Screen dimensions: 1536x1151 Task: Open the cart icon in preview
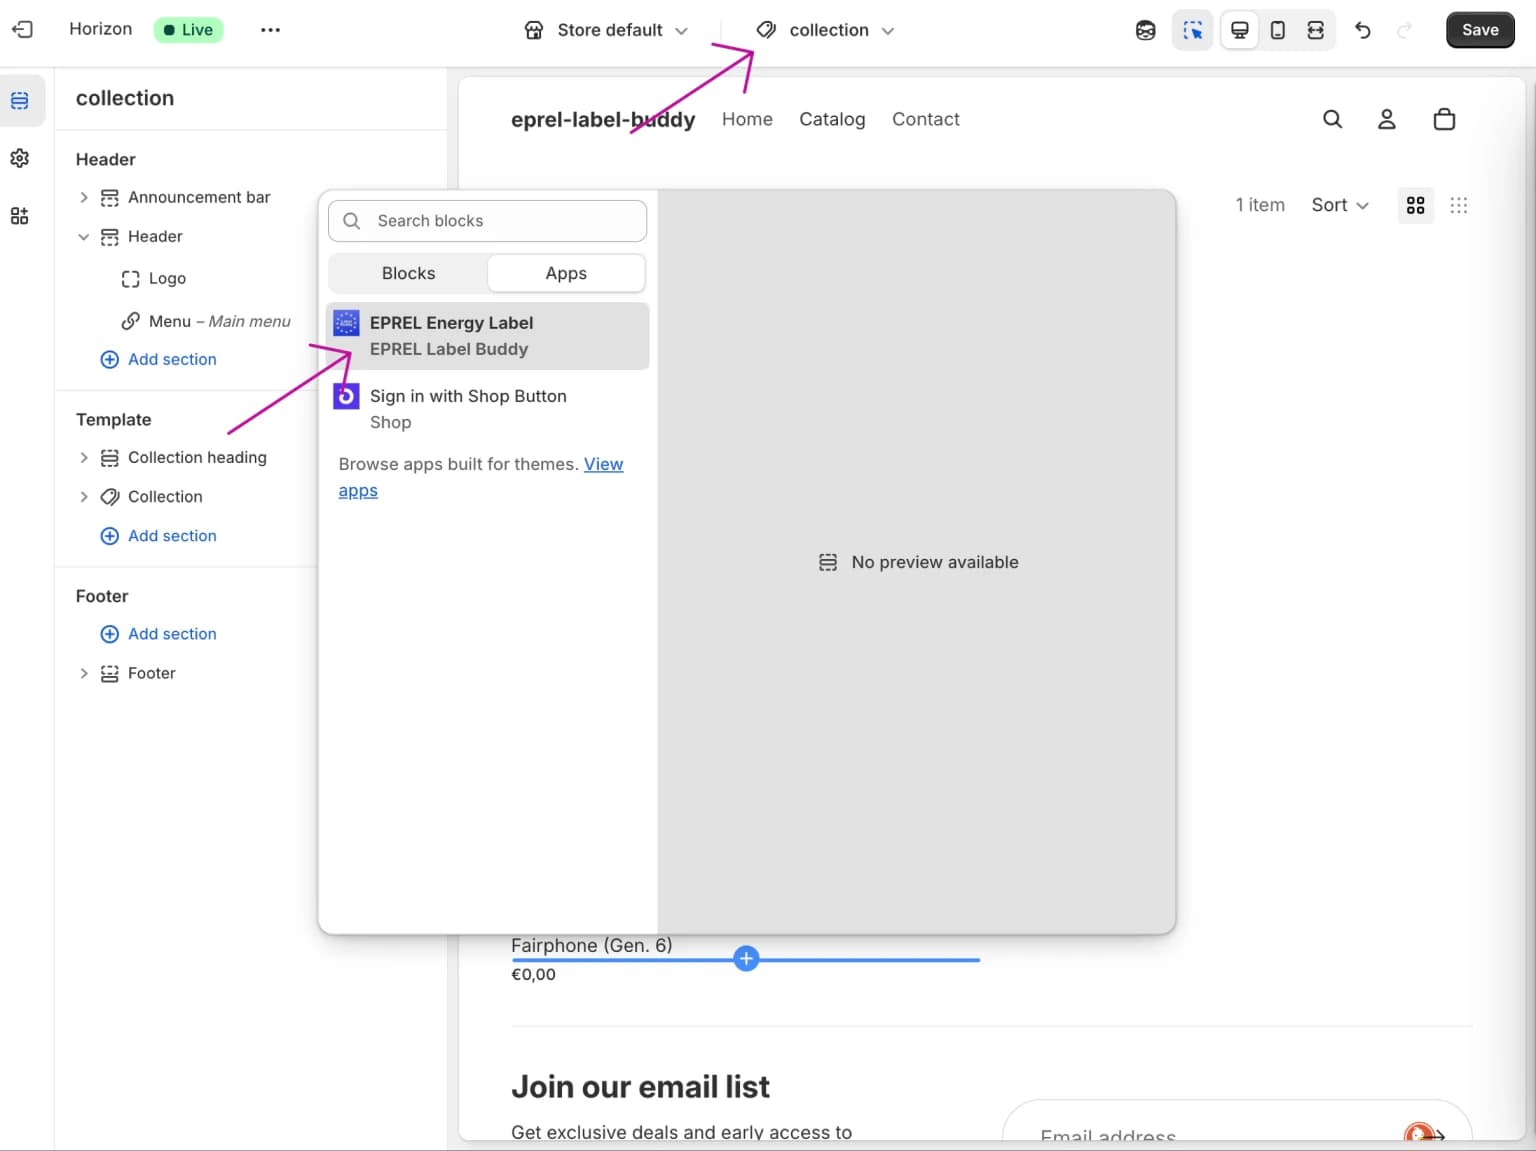coord(1444,119)
